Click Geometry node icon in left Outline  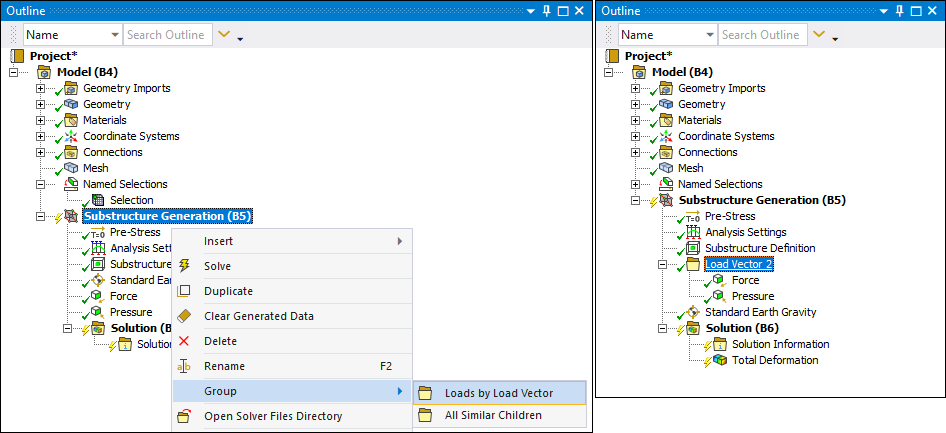tap(72, 104)
